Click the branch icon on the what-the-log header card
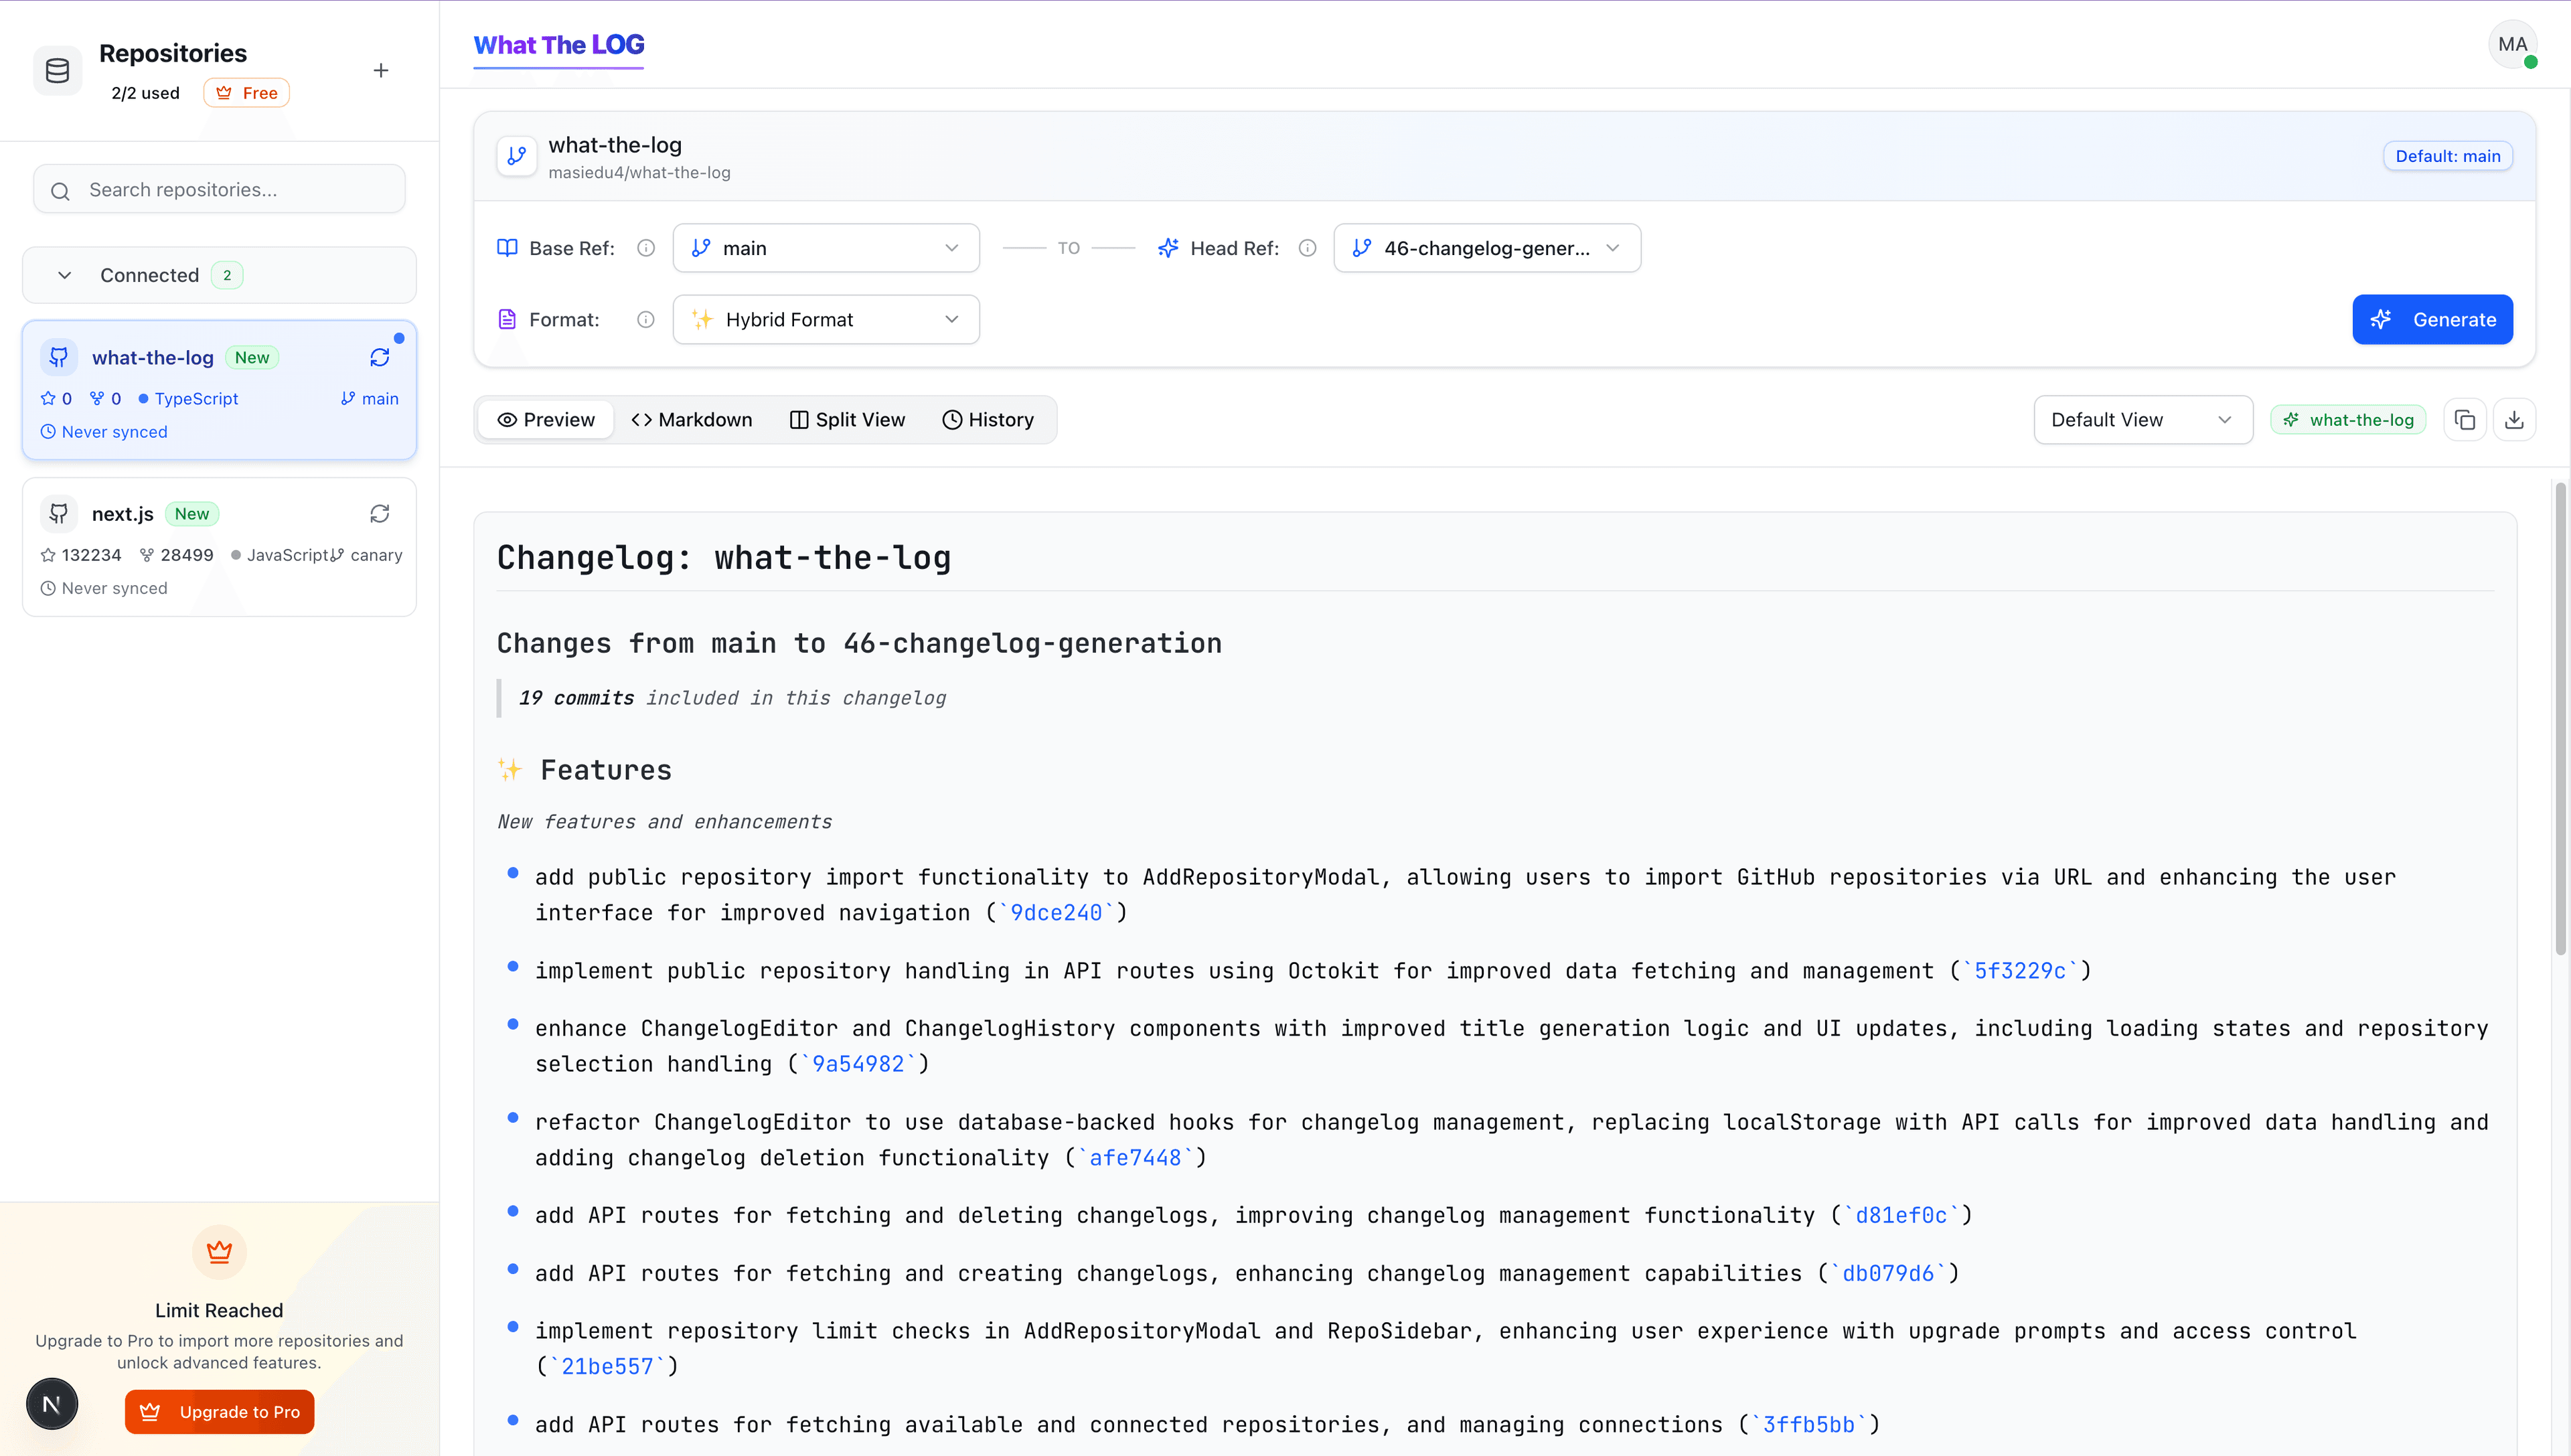Viewport: 2571px width, 1456px height. pos(517,156)
